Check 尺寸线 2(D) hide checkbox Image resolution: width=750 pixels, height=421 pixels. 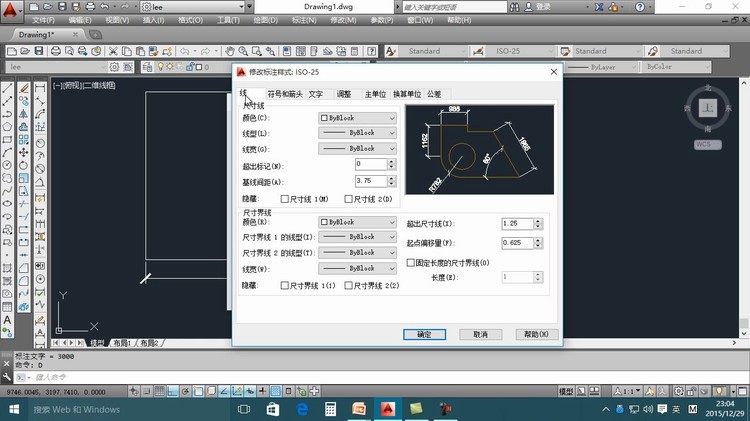click(348, 199)
